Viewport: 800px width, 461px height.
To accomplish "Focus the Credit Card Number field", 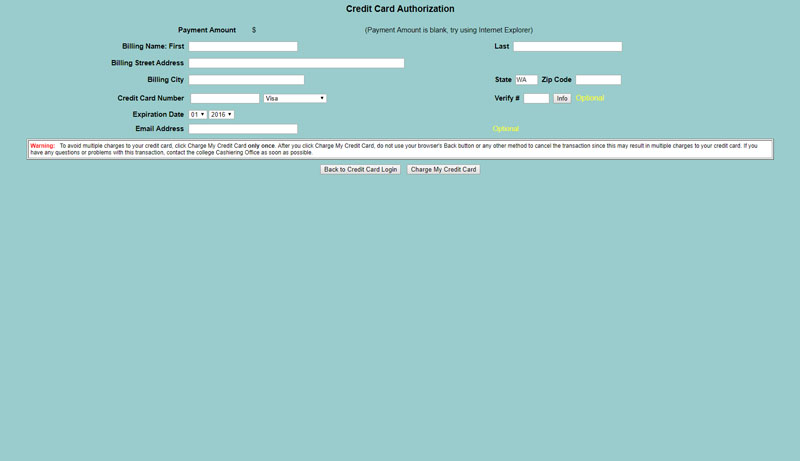I will 225,98.
